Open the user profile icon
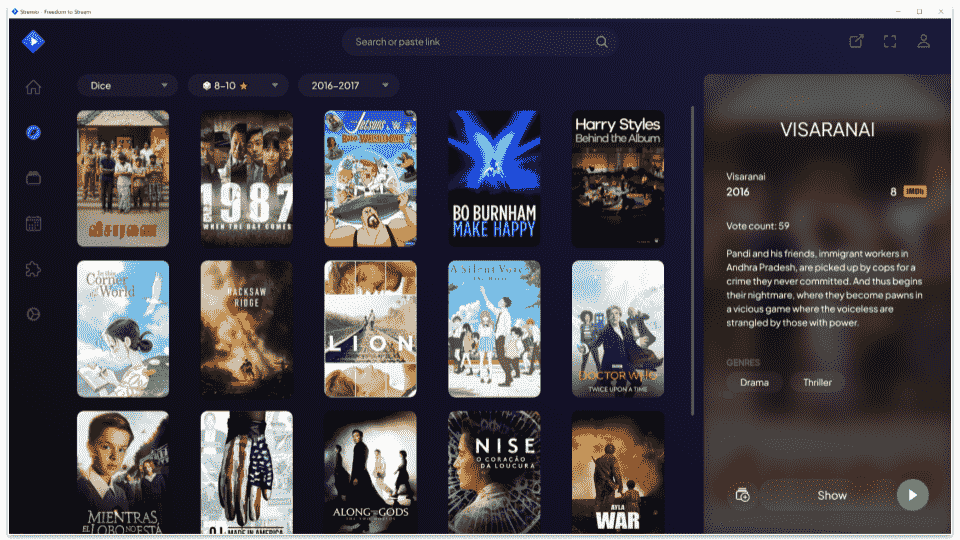Screen dimensions: 960x540 pos(924,41)
